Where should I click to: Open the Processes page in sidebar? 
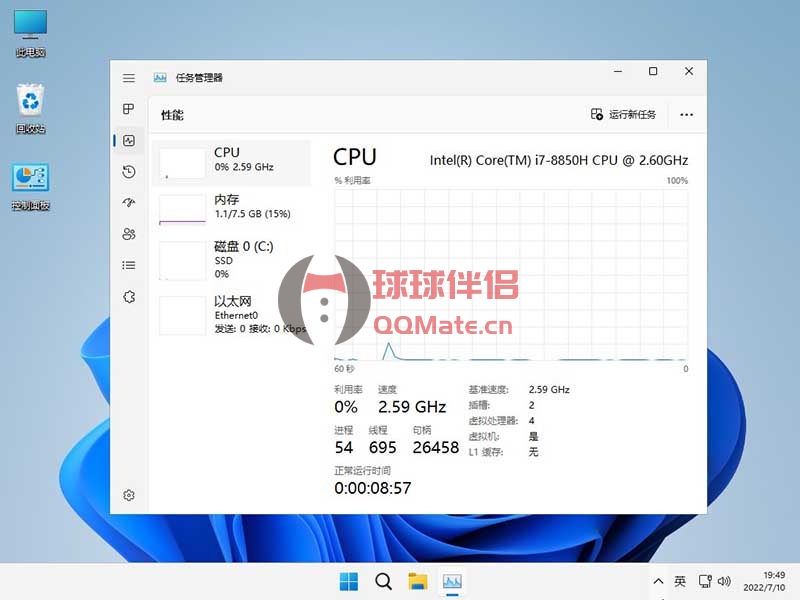(129, 109)
